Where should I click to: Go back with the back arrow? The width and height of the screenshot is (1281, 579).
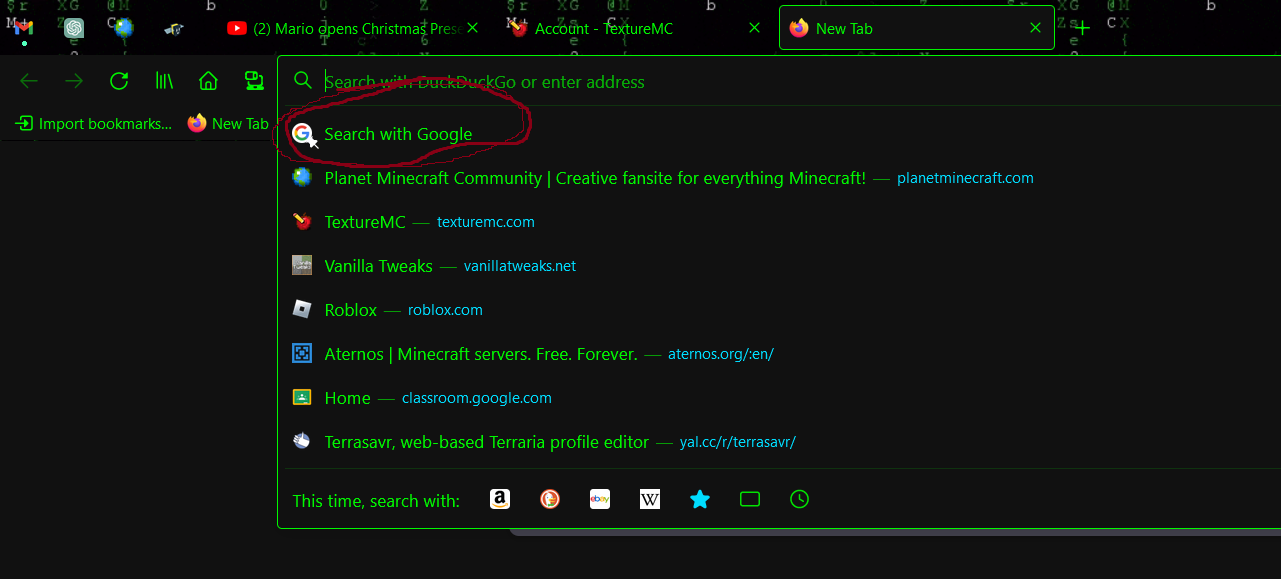point(29,81)
